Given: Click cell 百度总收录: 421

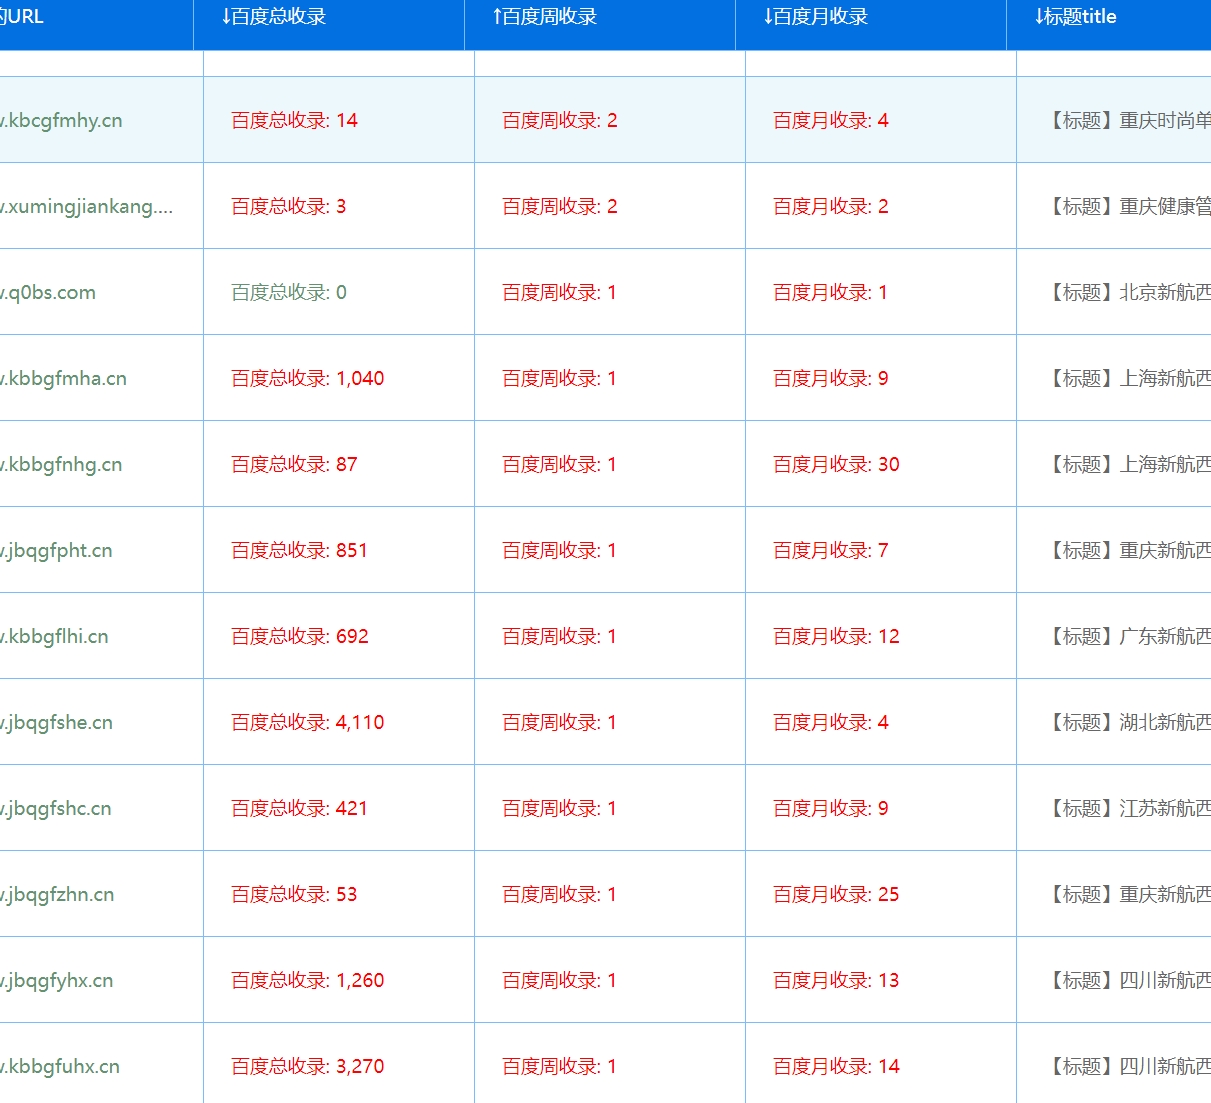Looking at the screenshot, I should 299,808.
